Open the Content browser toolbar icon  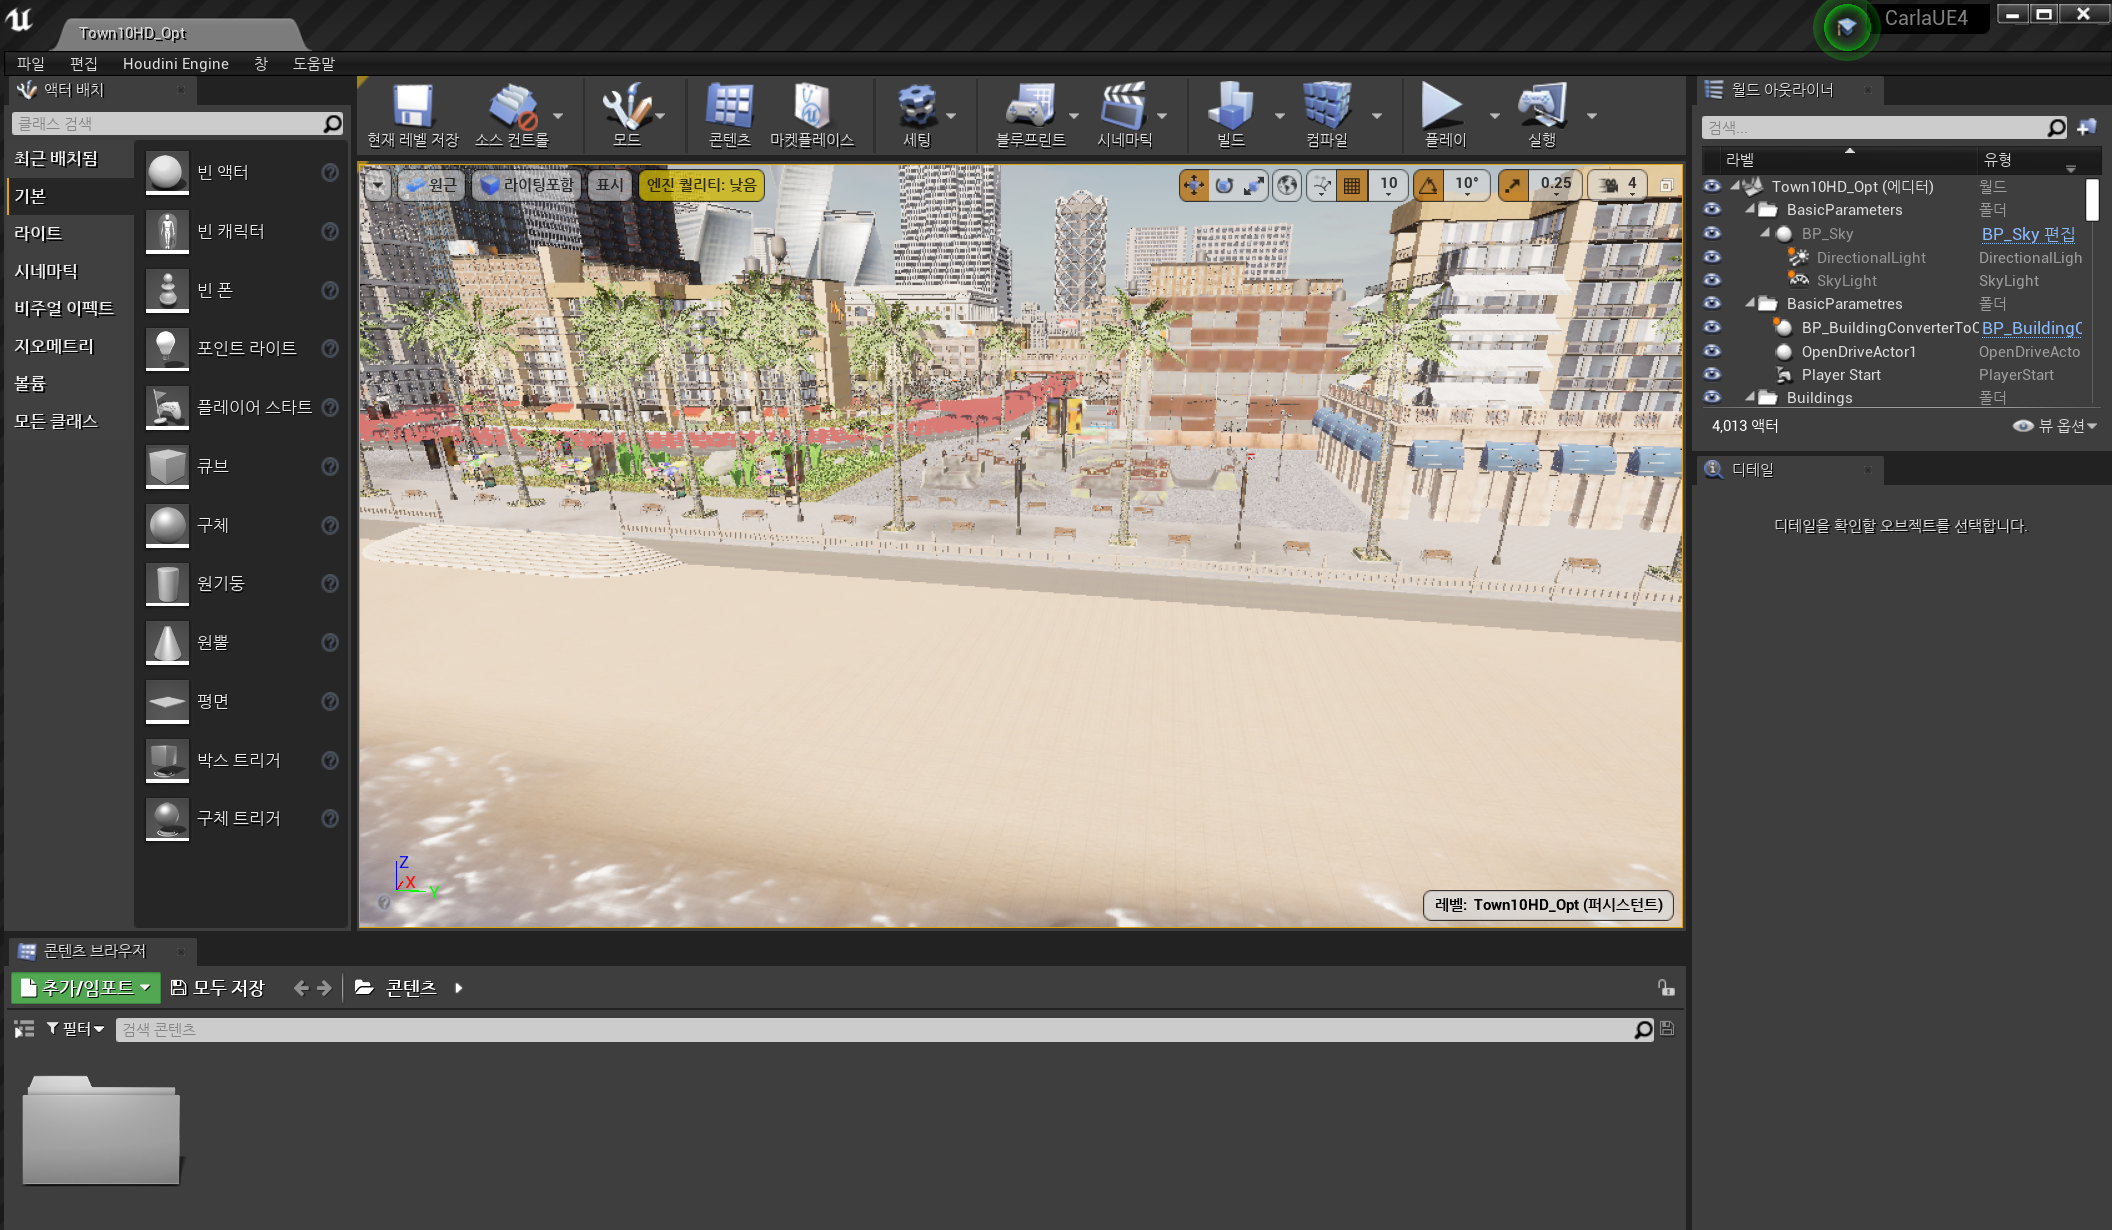[729, 106]
